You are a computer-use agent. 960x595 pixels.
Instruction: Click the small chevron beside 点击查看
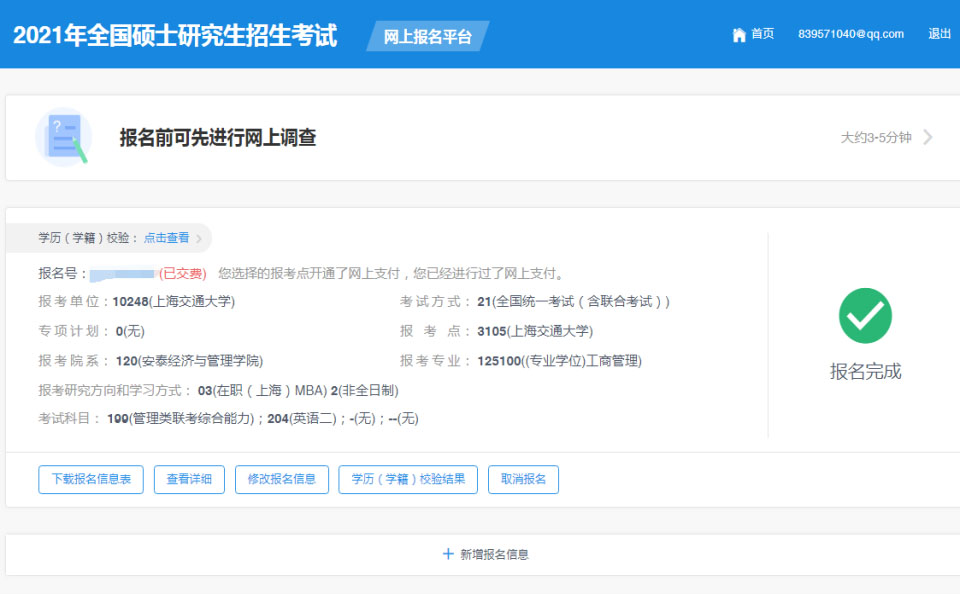click(x=199, y=239)
